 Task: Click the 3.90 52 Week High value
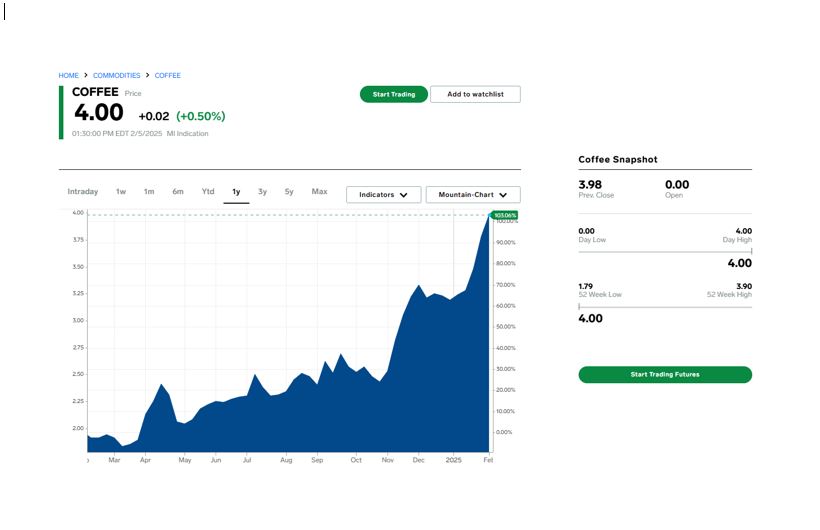coord(744,286)
